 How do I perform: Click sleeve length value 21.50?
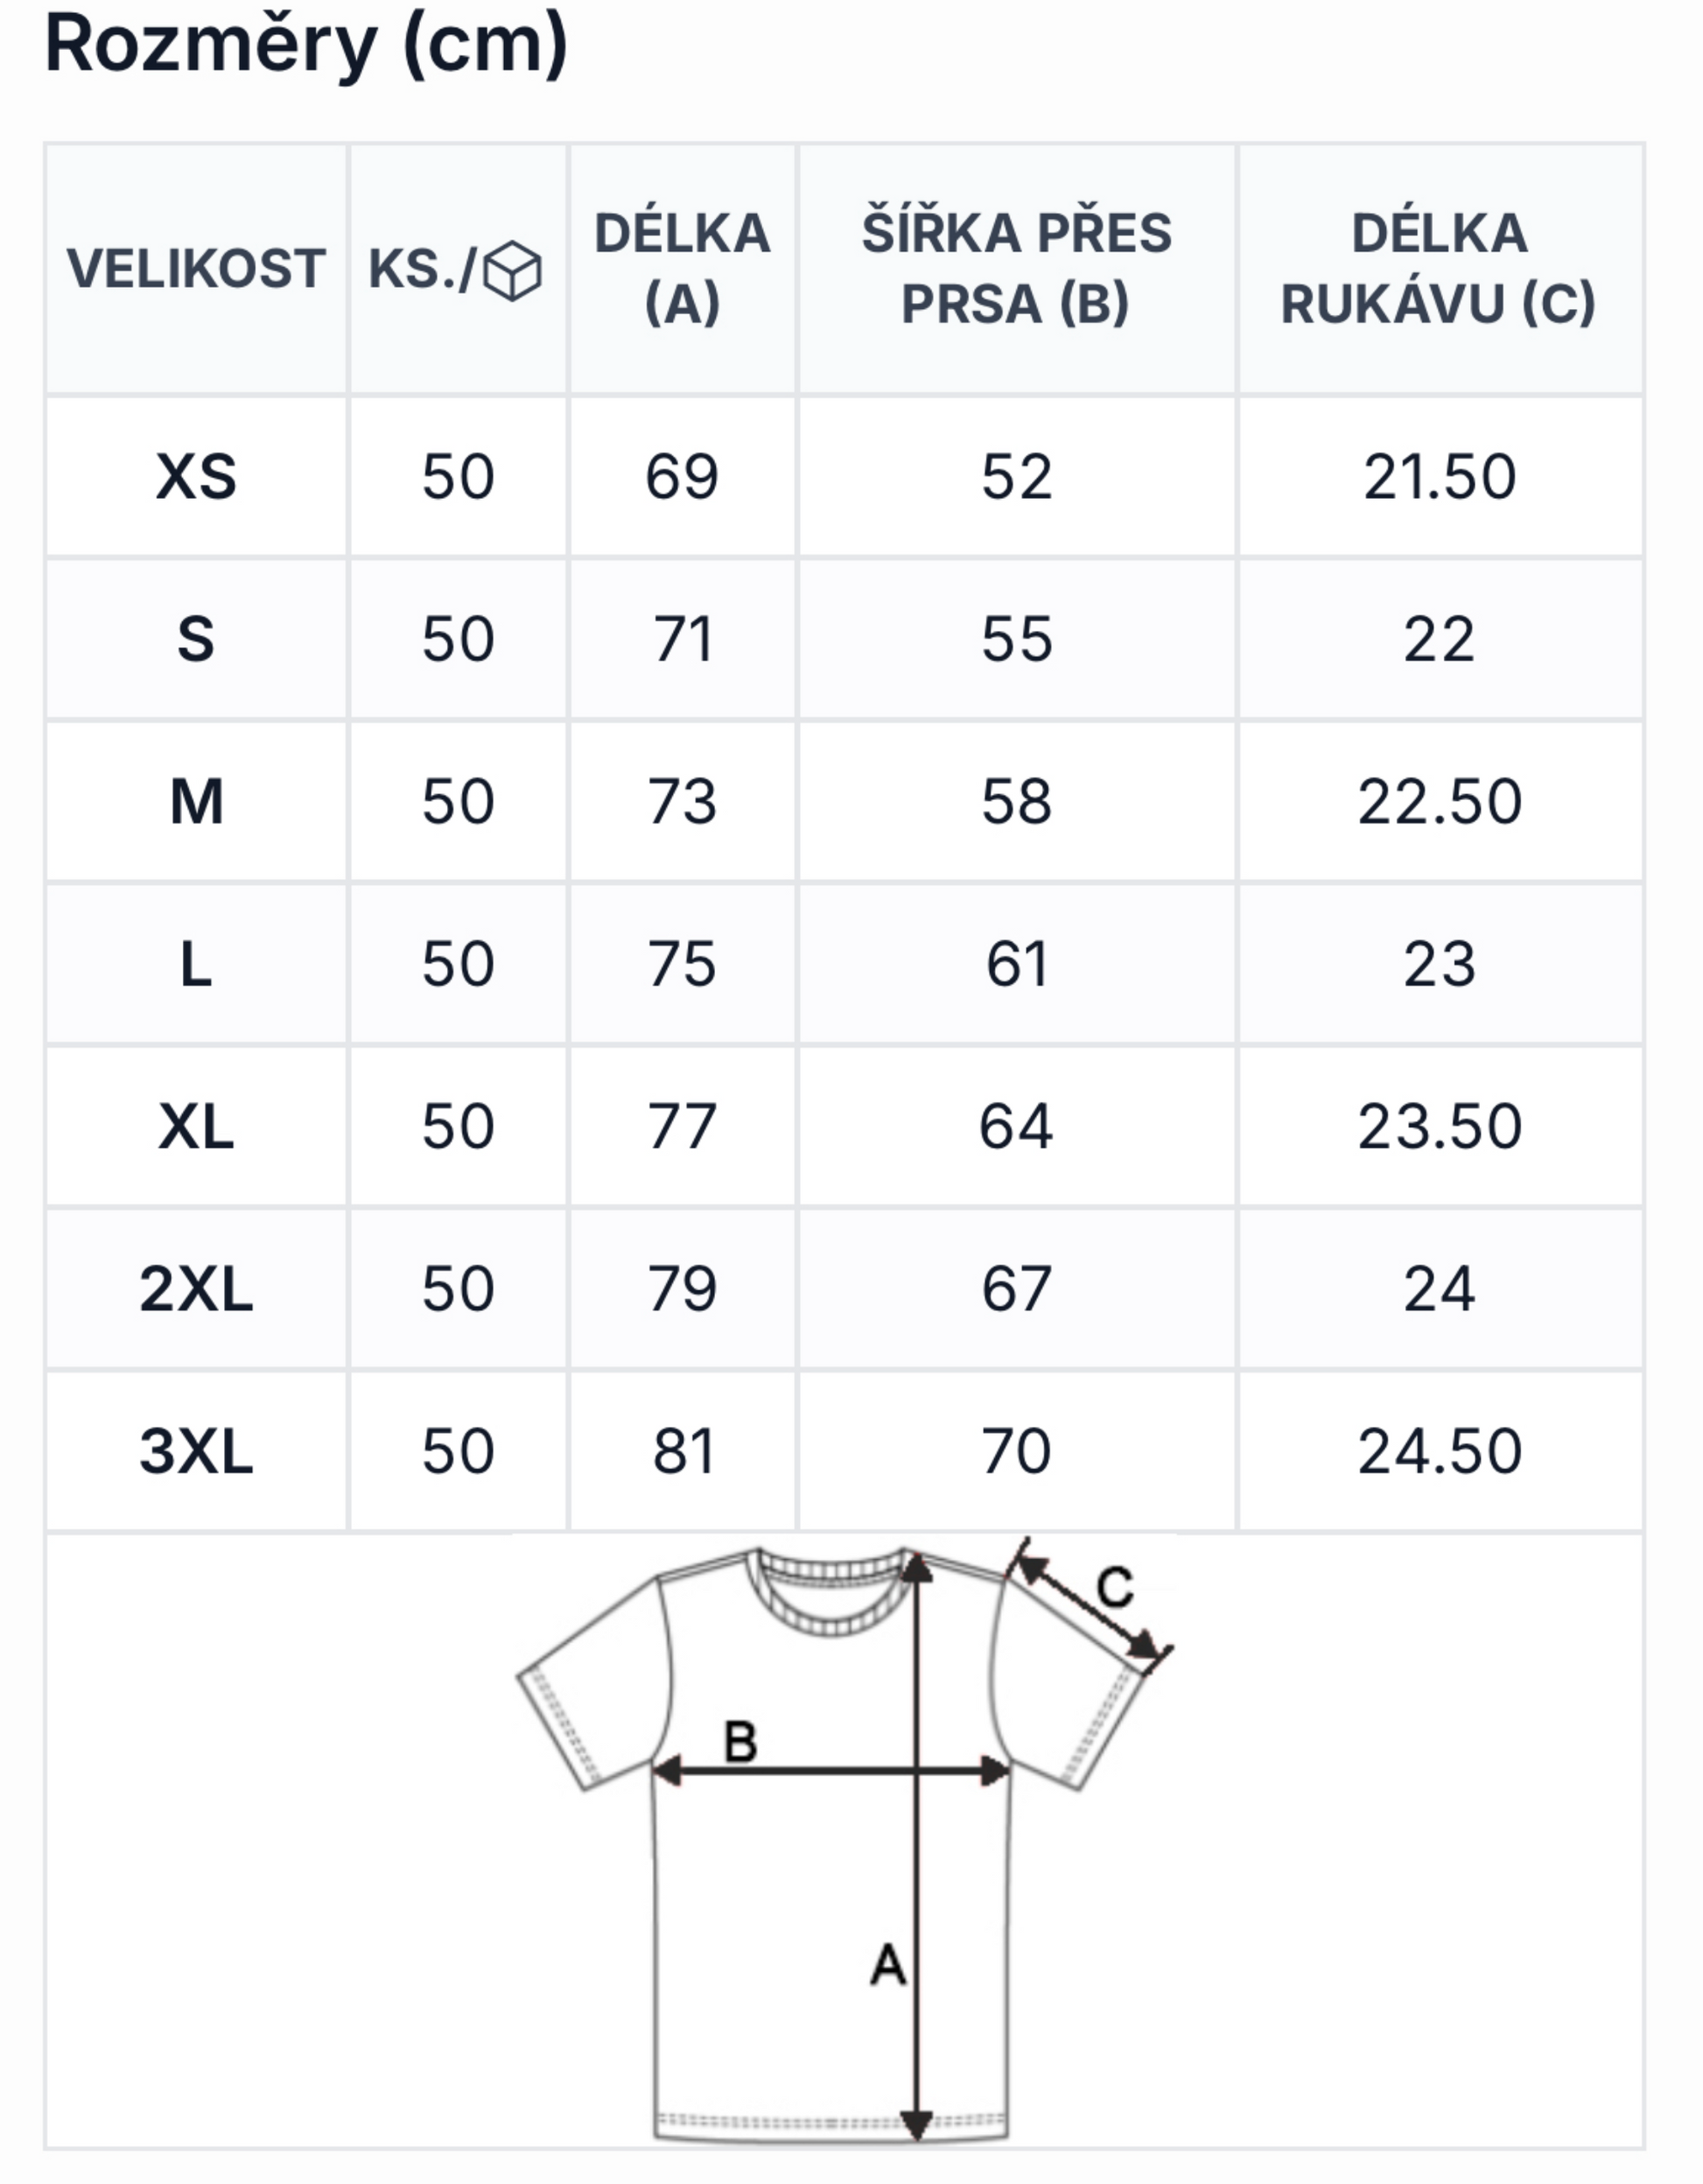[x=1439, y=476]
